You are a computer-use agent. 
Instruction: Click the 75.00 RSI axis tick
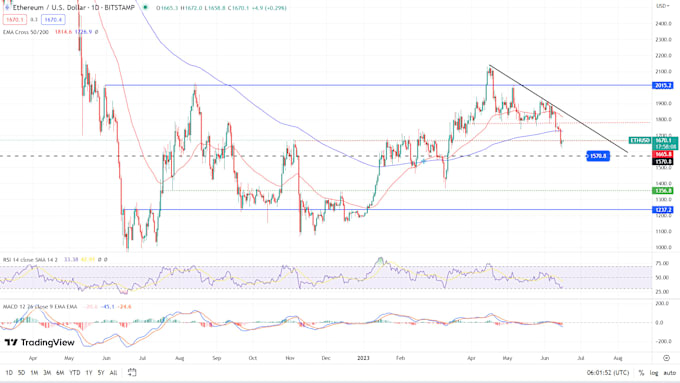662,263
